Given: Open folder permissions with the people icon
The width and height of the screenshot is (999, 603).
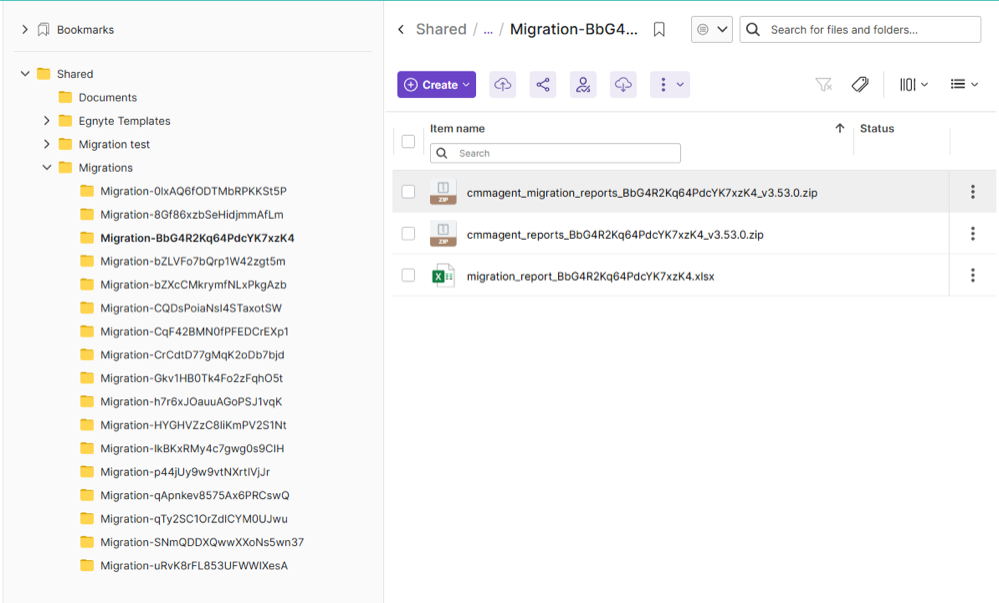Looking at the screenshot, I should pos(582,84).
